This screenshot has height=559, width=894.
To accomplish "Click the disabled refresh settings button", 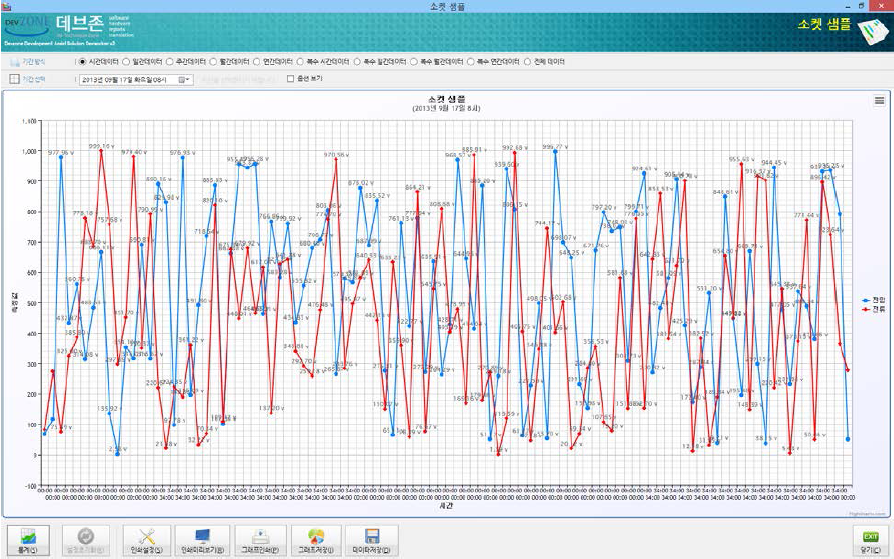I will (86, 540).
